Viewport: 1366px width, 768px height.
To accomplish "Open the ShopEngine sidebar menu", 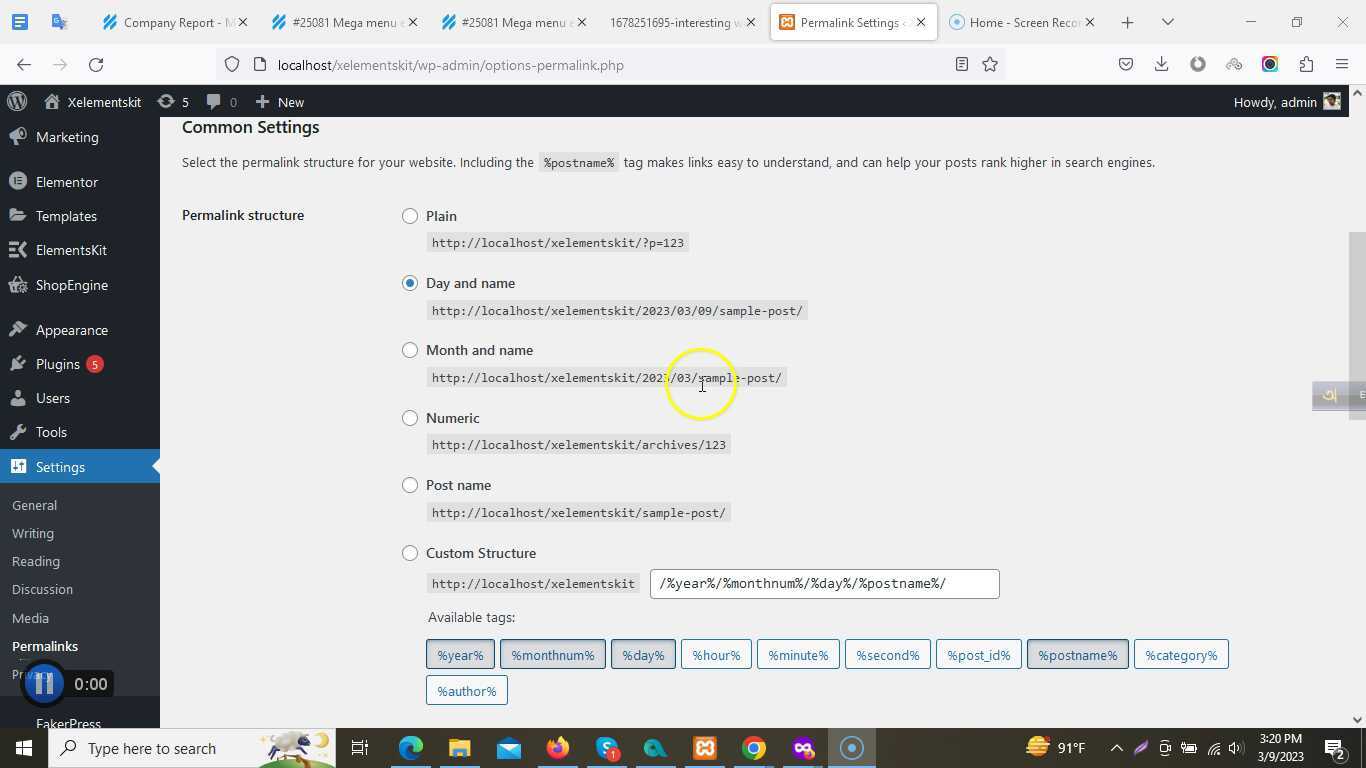I will point(71,285).
